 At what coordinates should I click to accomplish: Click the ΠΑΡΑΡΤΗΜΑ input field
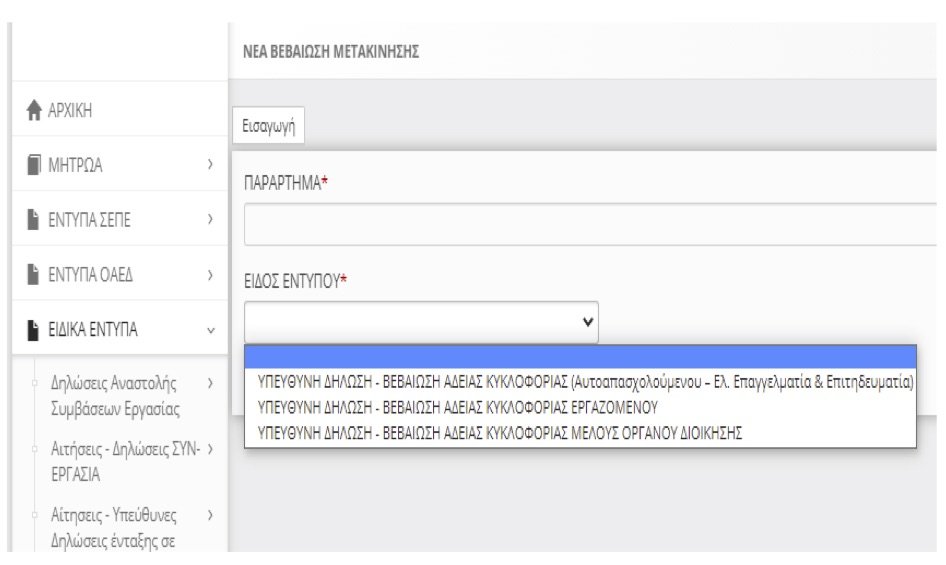pos(590,224)
